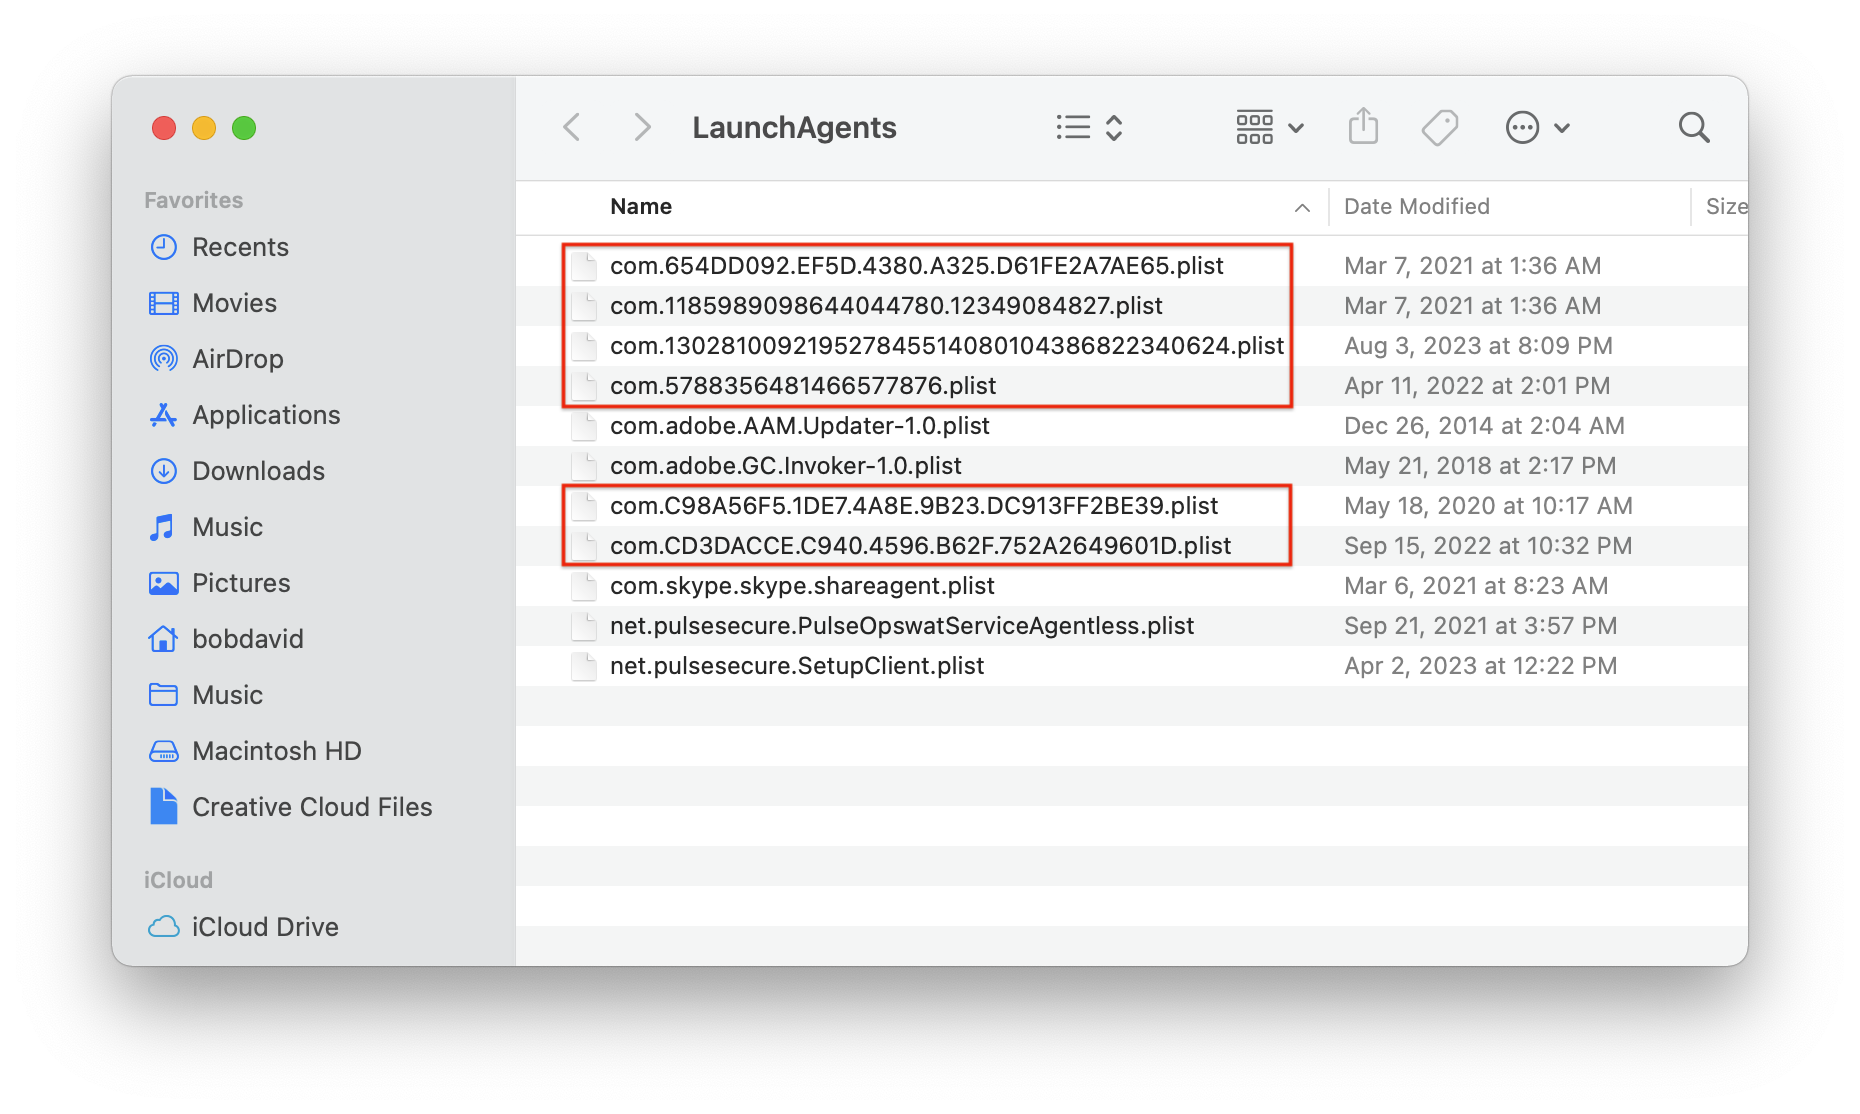
Task: Open the Tags tool in the toolbar
Action: [1440, 127]
